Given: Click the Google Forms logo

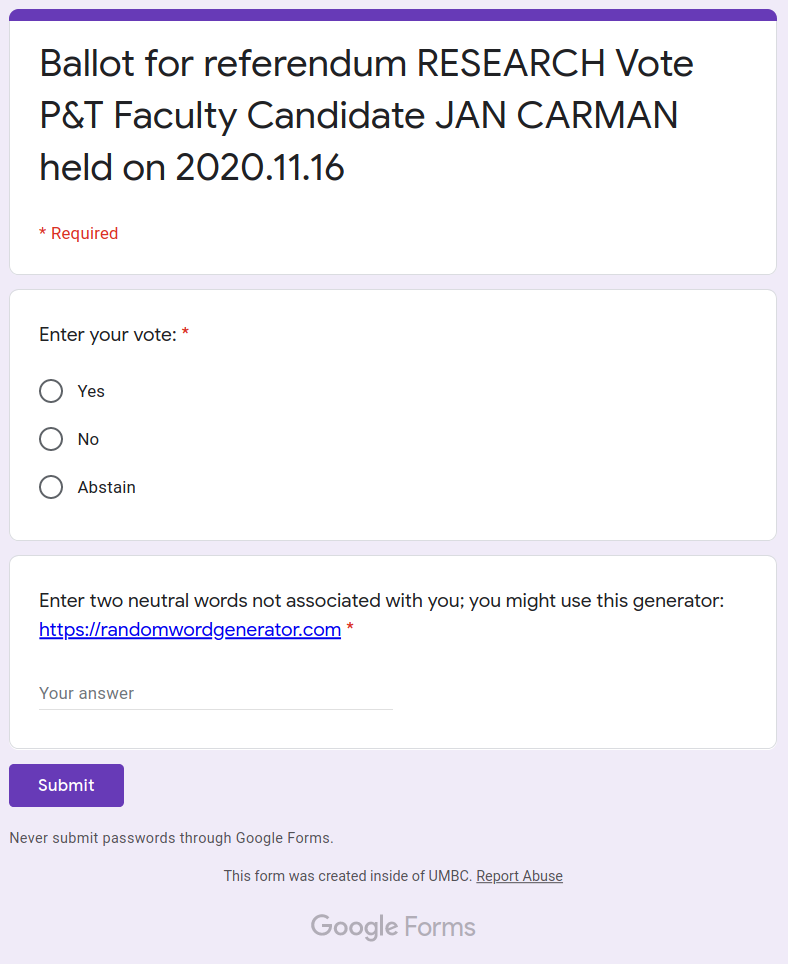Looking at the screenshot, I should coord(393,926).
